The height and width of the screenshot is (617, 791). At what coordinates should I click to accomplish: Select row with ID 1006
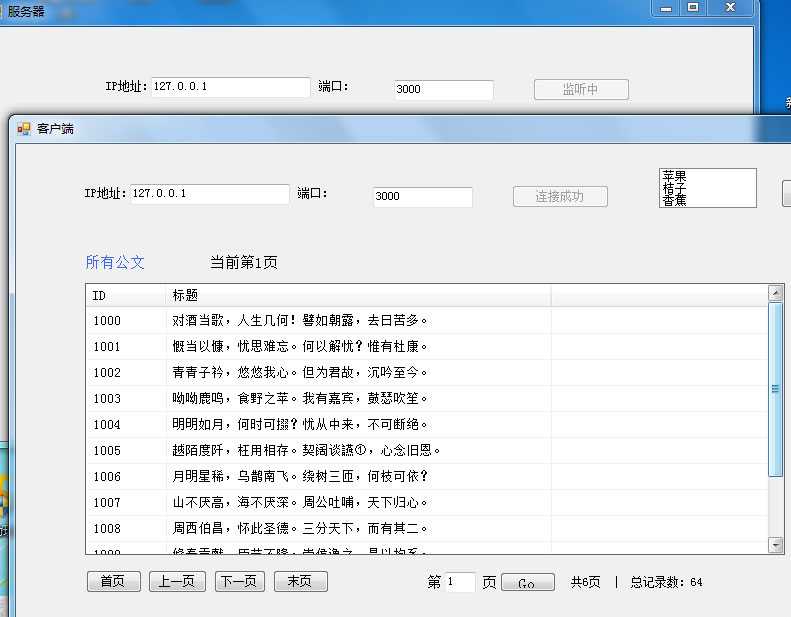[x=427, y=477]
